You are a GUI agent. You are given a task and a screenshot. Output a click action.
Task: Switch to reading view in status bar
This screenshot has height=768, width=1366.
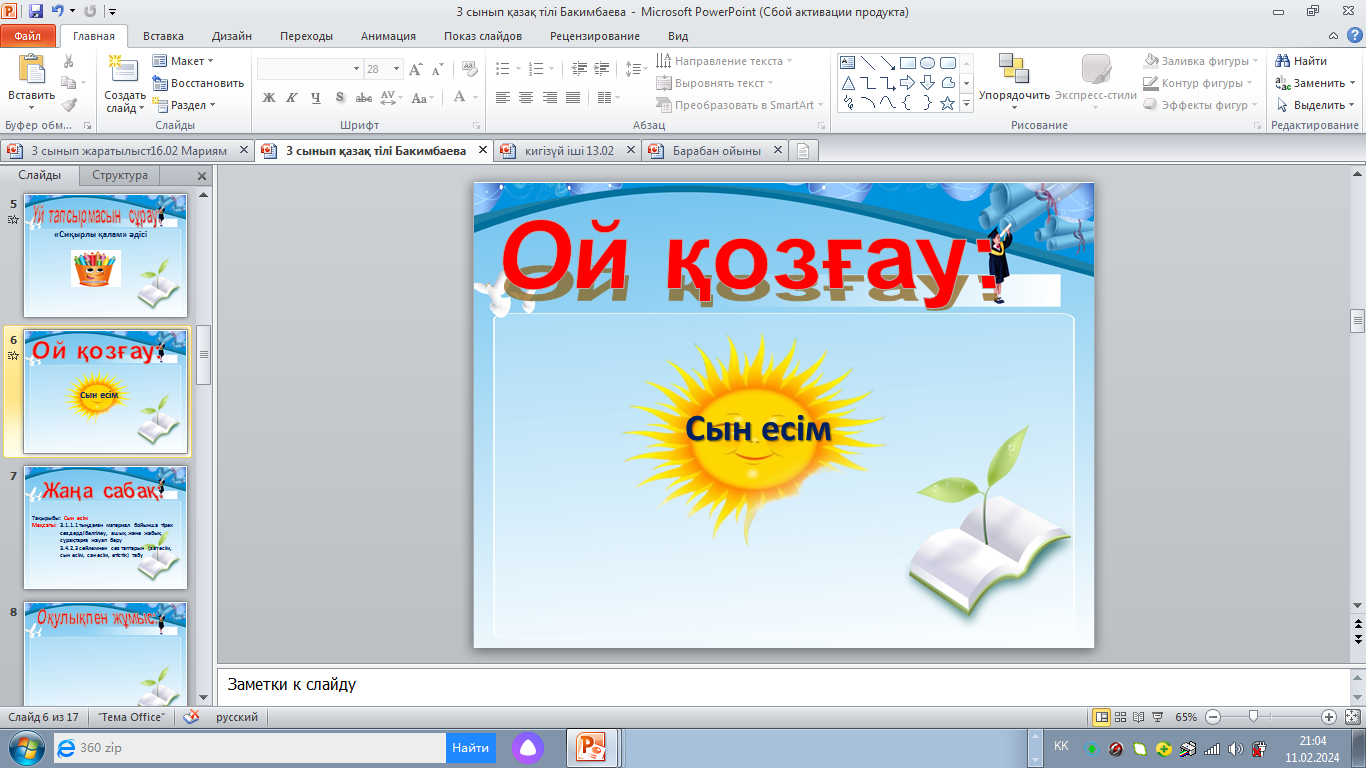tap(1138, 717)
